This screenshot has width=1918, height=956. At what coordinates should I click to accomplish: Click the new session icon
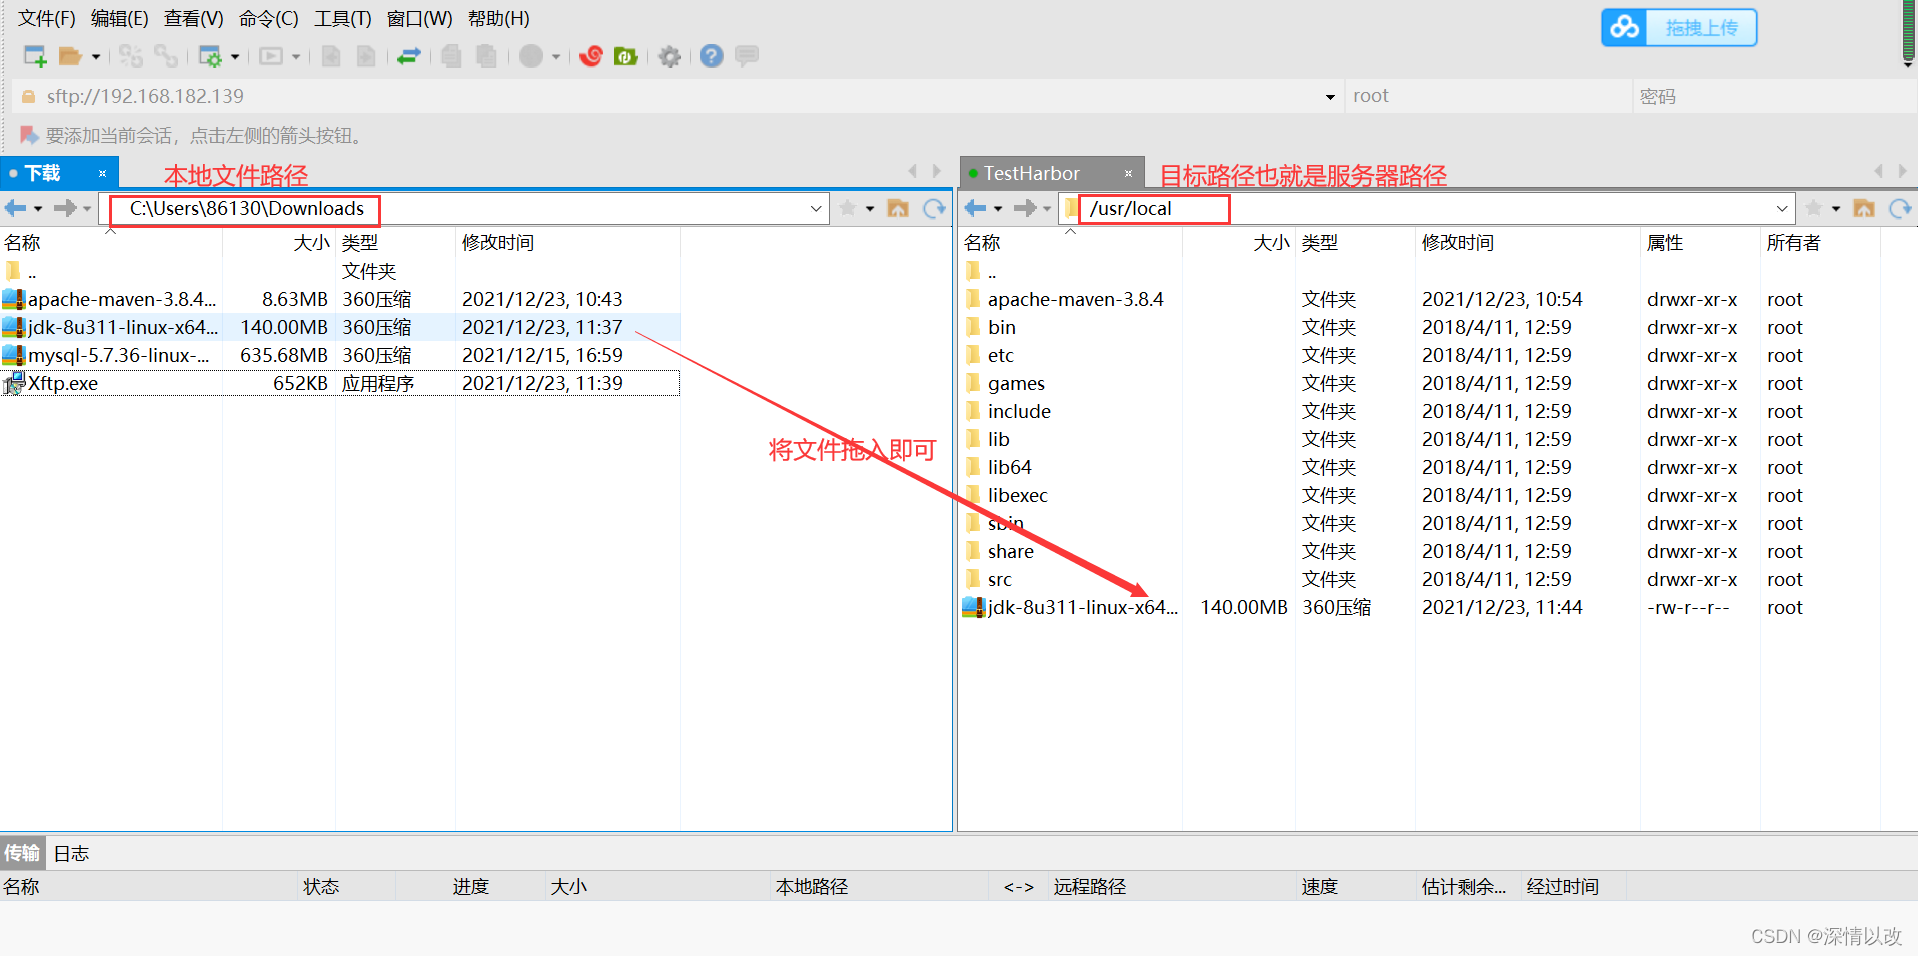coord(35,56)
